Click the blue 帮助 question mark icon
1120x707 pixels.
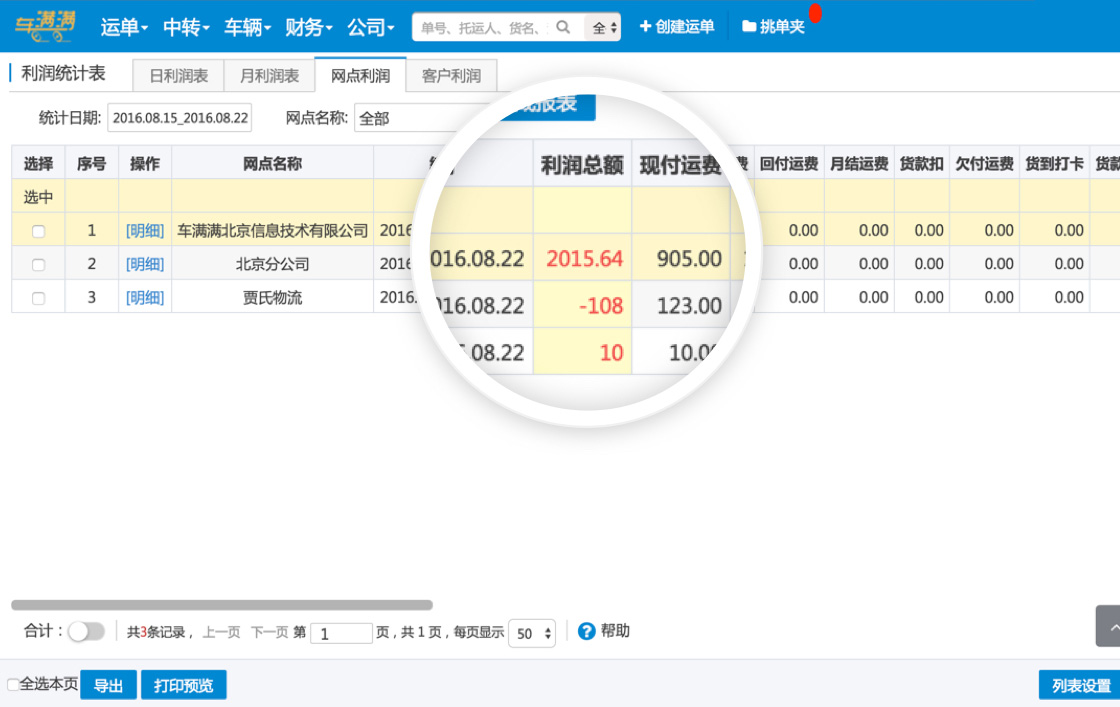click(x=587, y=631)
